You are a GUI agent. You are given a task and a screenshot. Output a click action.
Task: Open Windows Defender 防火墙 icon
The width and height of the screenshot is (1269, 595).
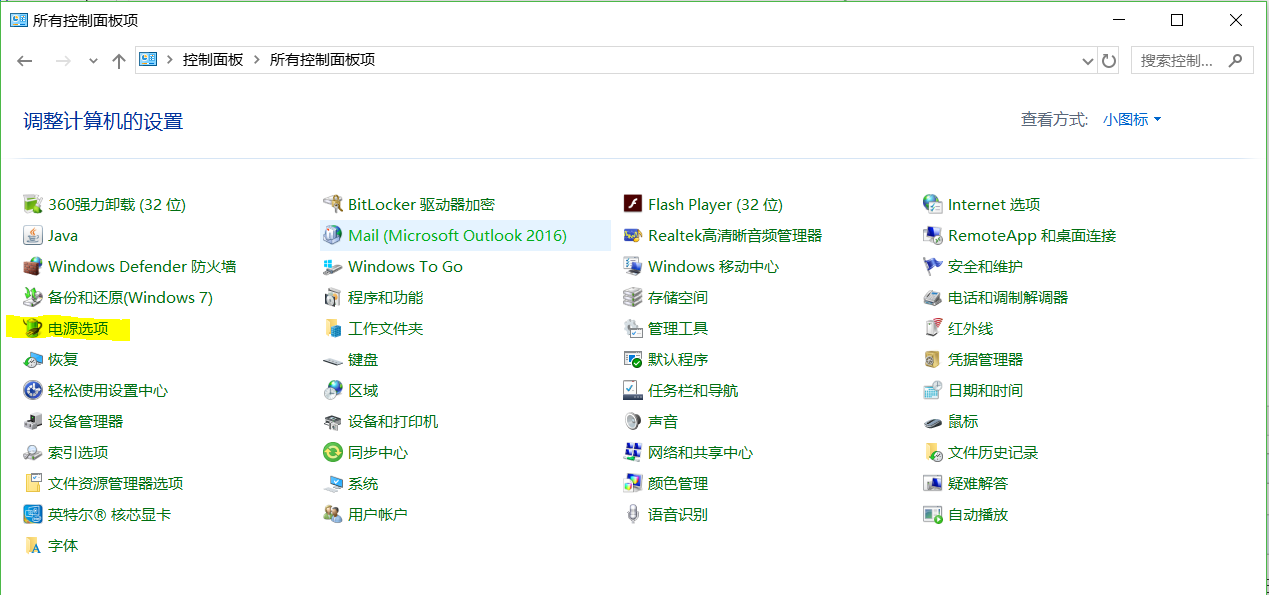(x=33, y=266)
